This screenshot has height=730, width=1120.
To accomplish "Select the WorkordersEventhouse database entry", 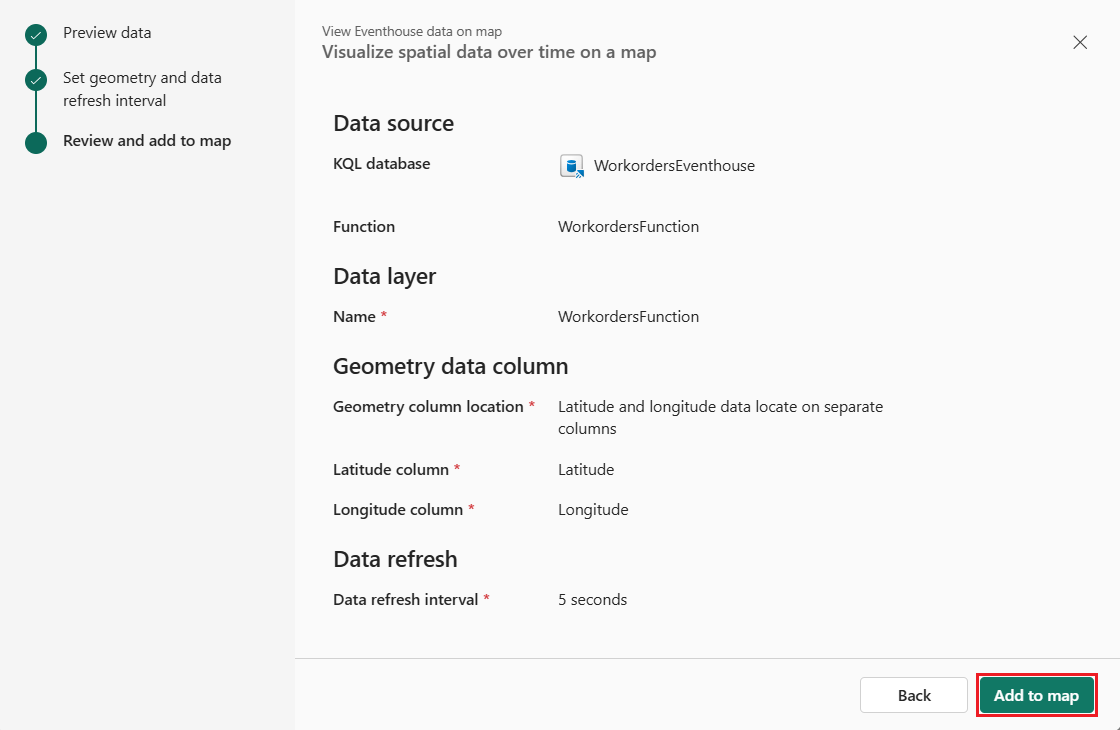I will 673,166.
